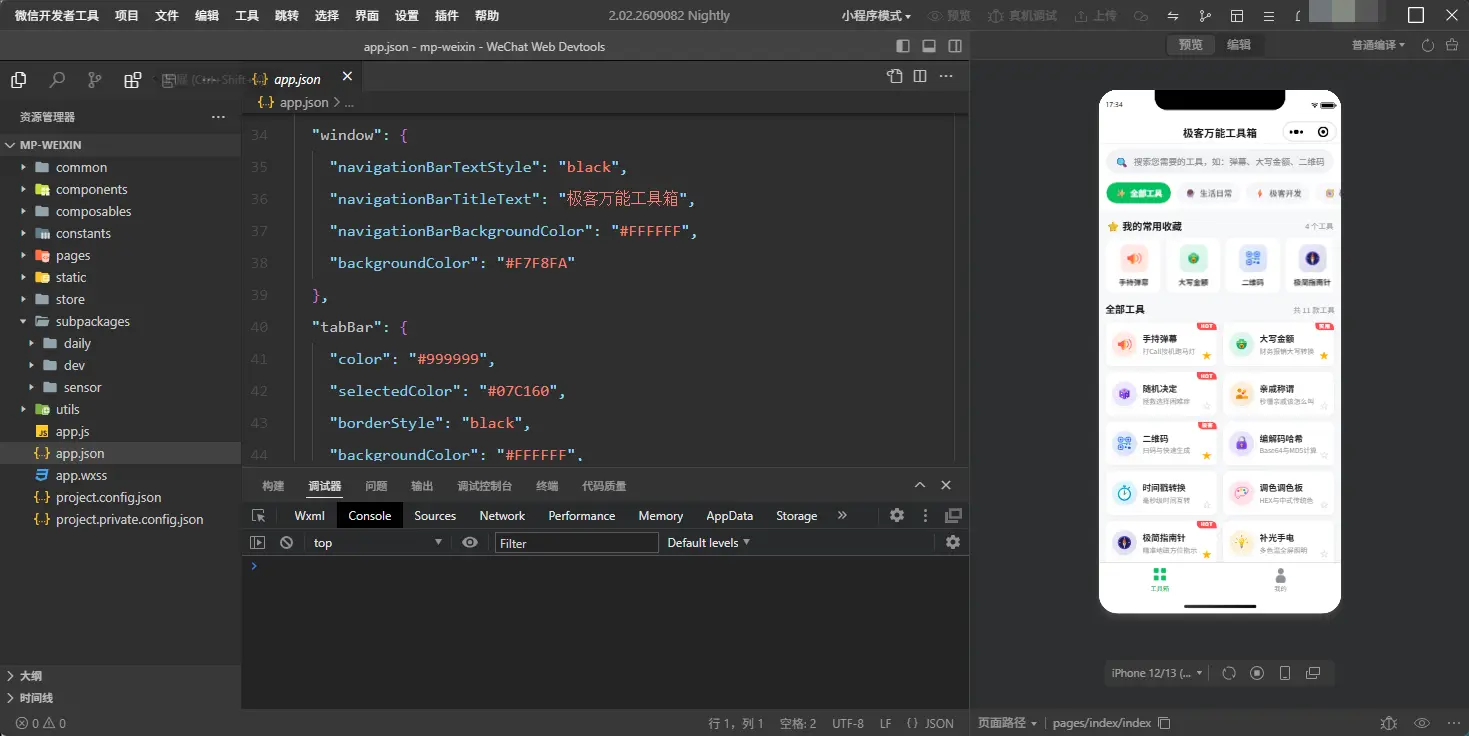The width and height of the screenshot is (1469, 736).
Task: Open the 页面路径 dropdown
Action: tap(1007, 723)
